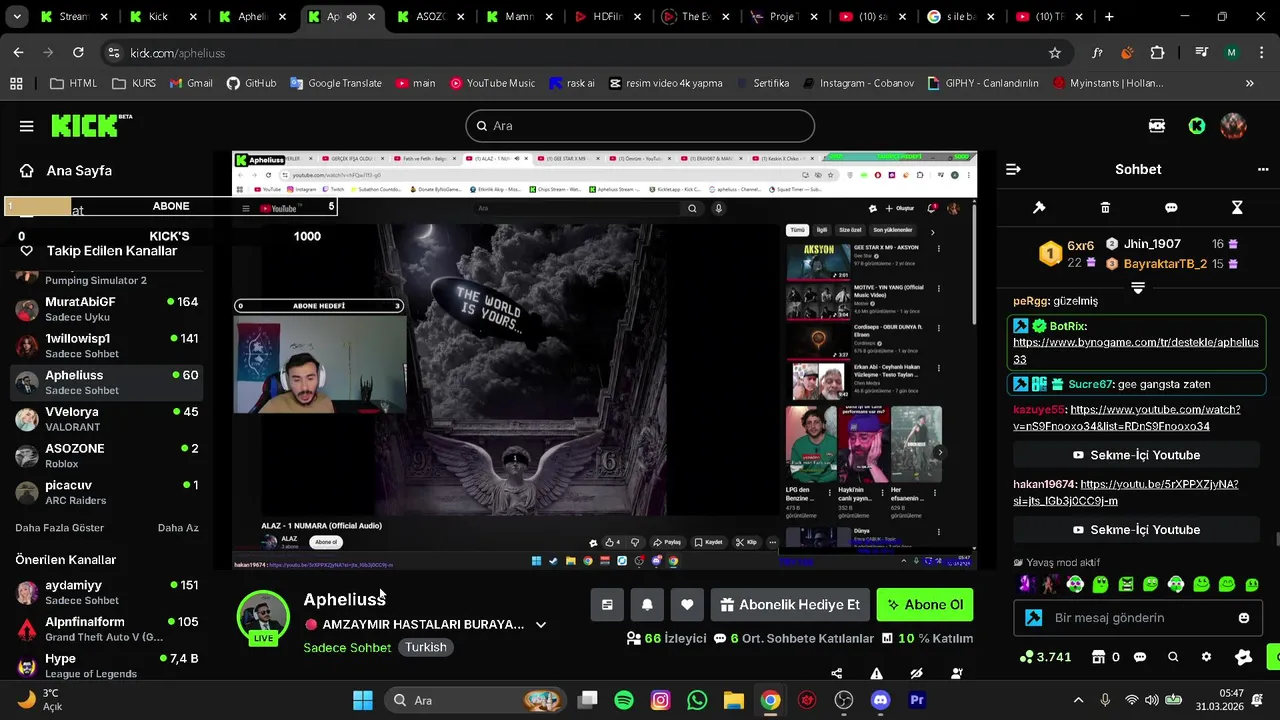Click Sadece Sohbet category under Apheliuss

(347, 647)
